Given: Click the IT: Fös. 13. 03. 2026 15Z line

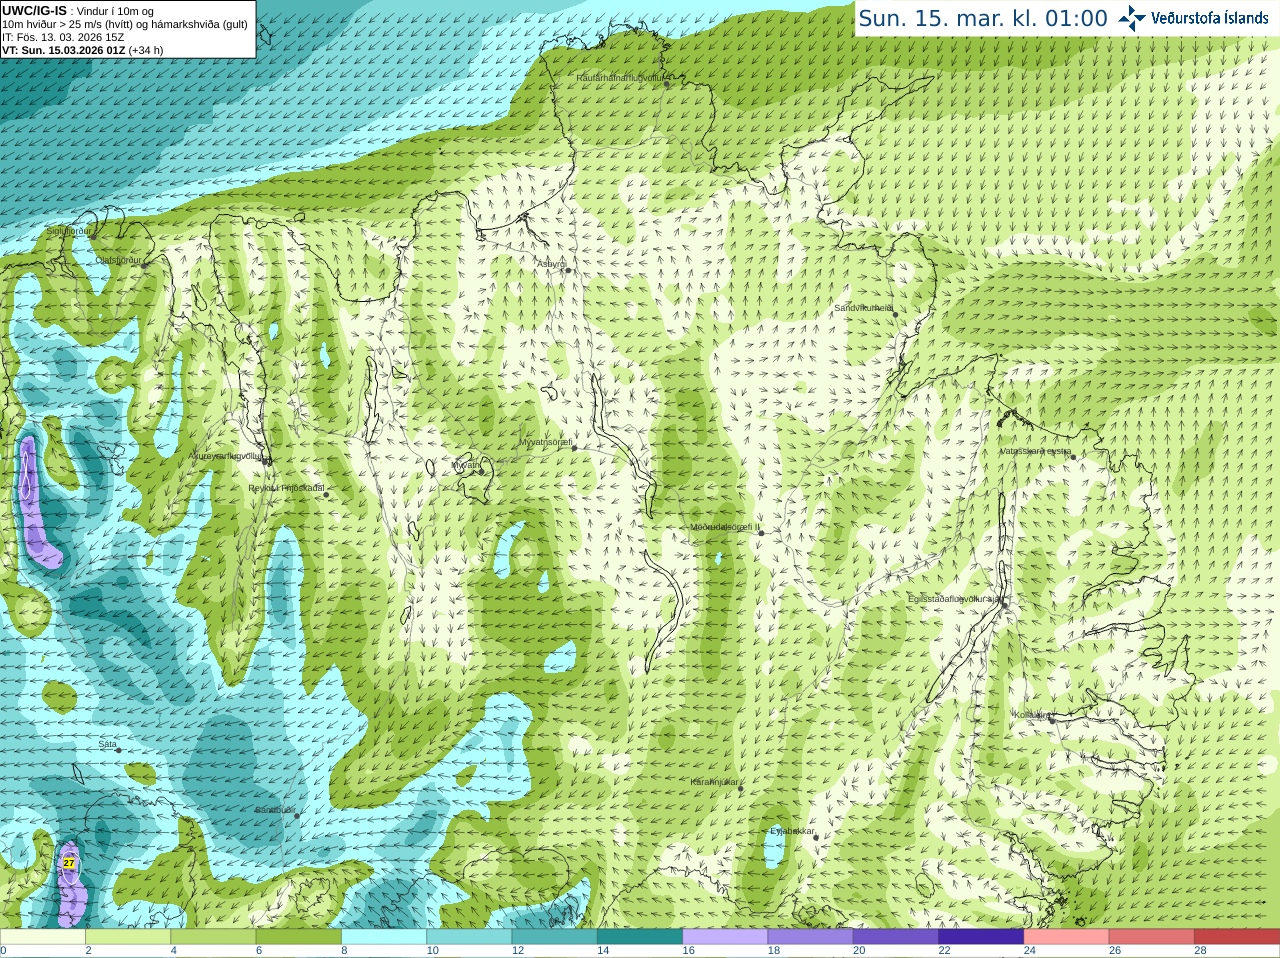Looking at the screenshot, I should pos(63,37).
